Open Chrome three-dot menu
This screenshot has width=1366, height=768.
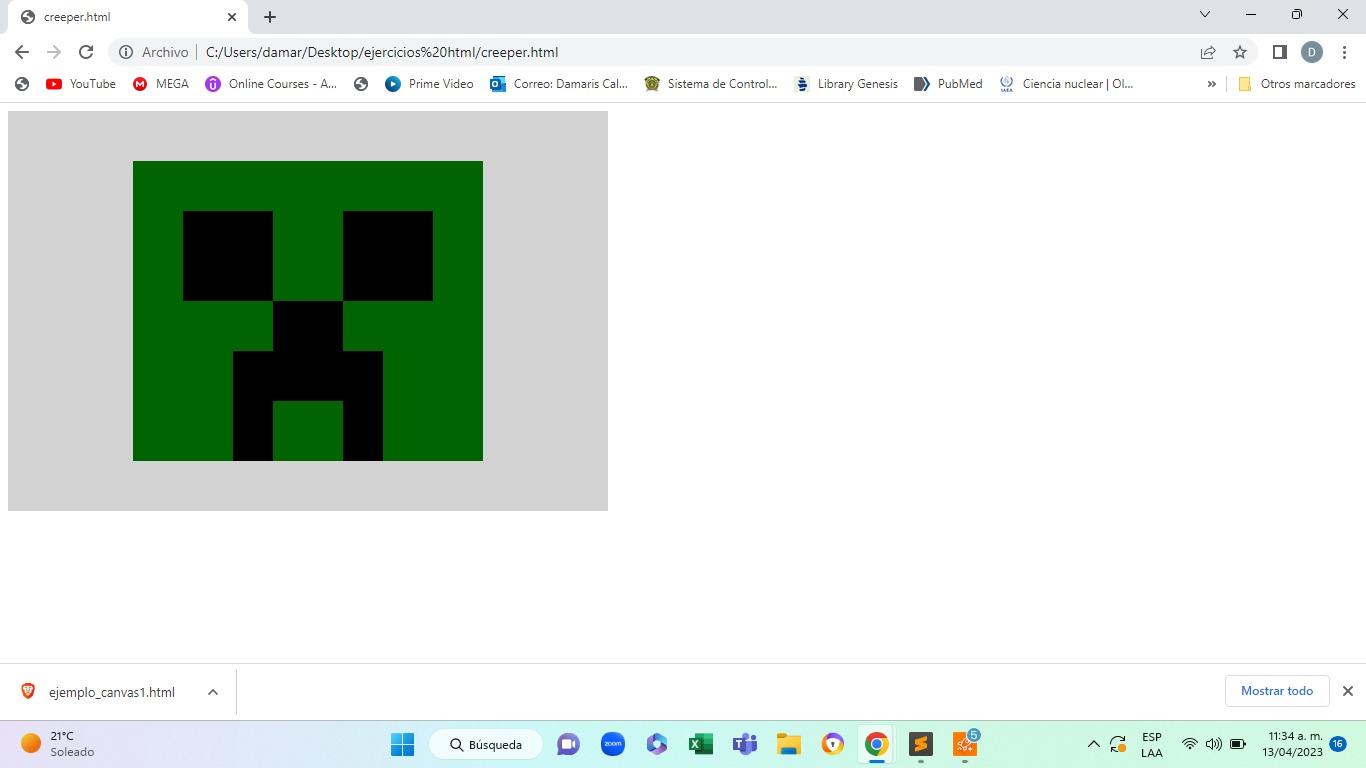(x=1345, y=52)
